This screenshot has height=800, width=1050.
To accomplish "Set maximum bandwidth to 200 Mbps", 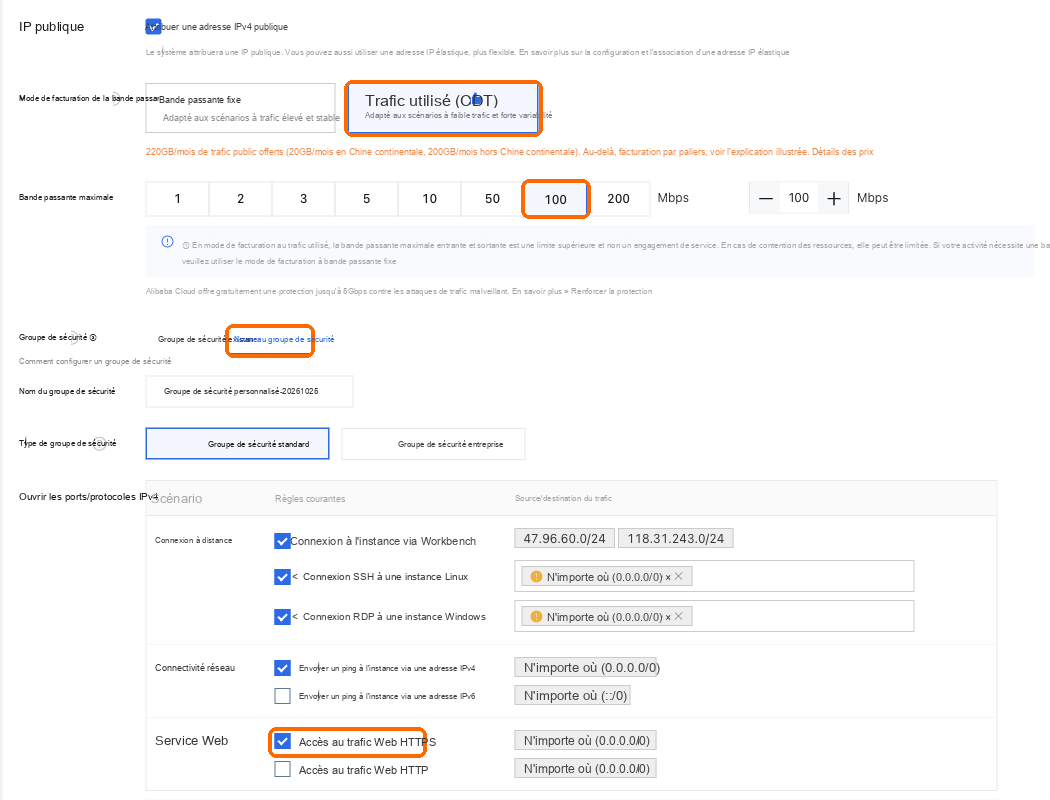I will click(618, 199).
